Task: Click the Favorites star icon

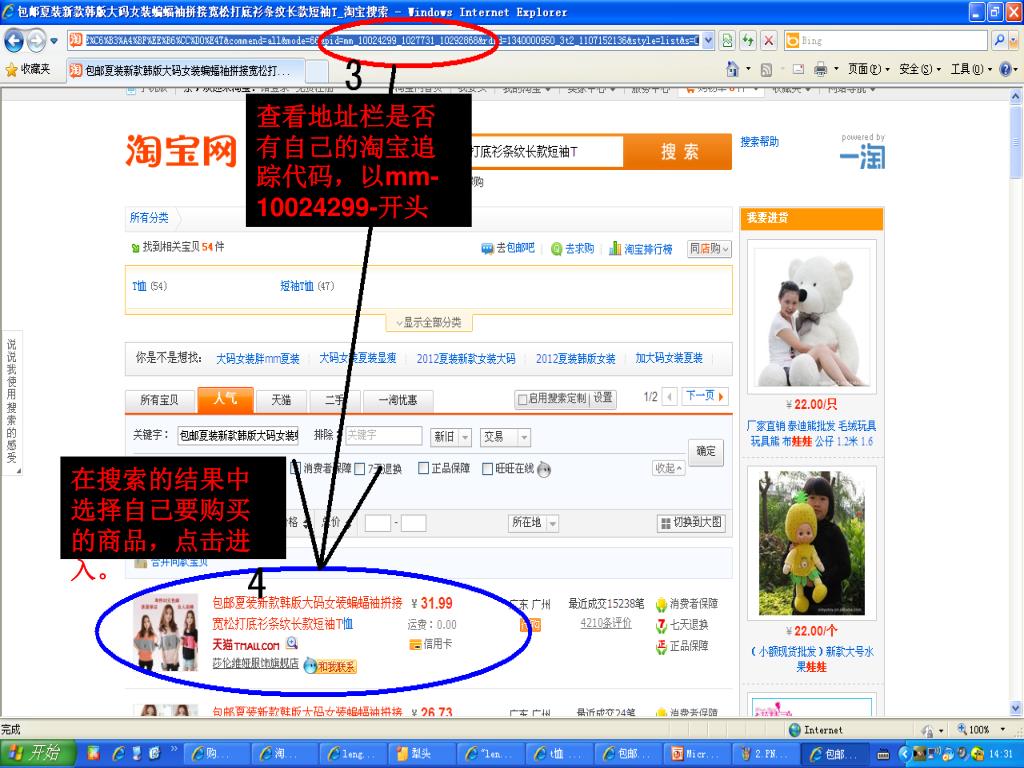Action: tap(11, 69)
